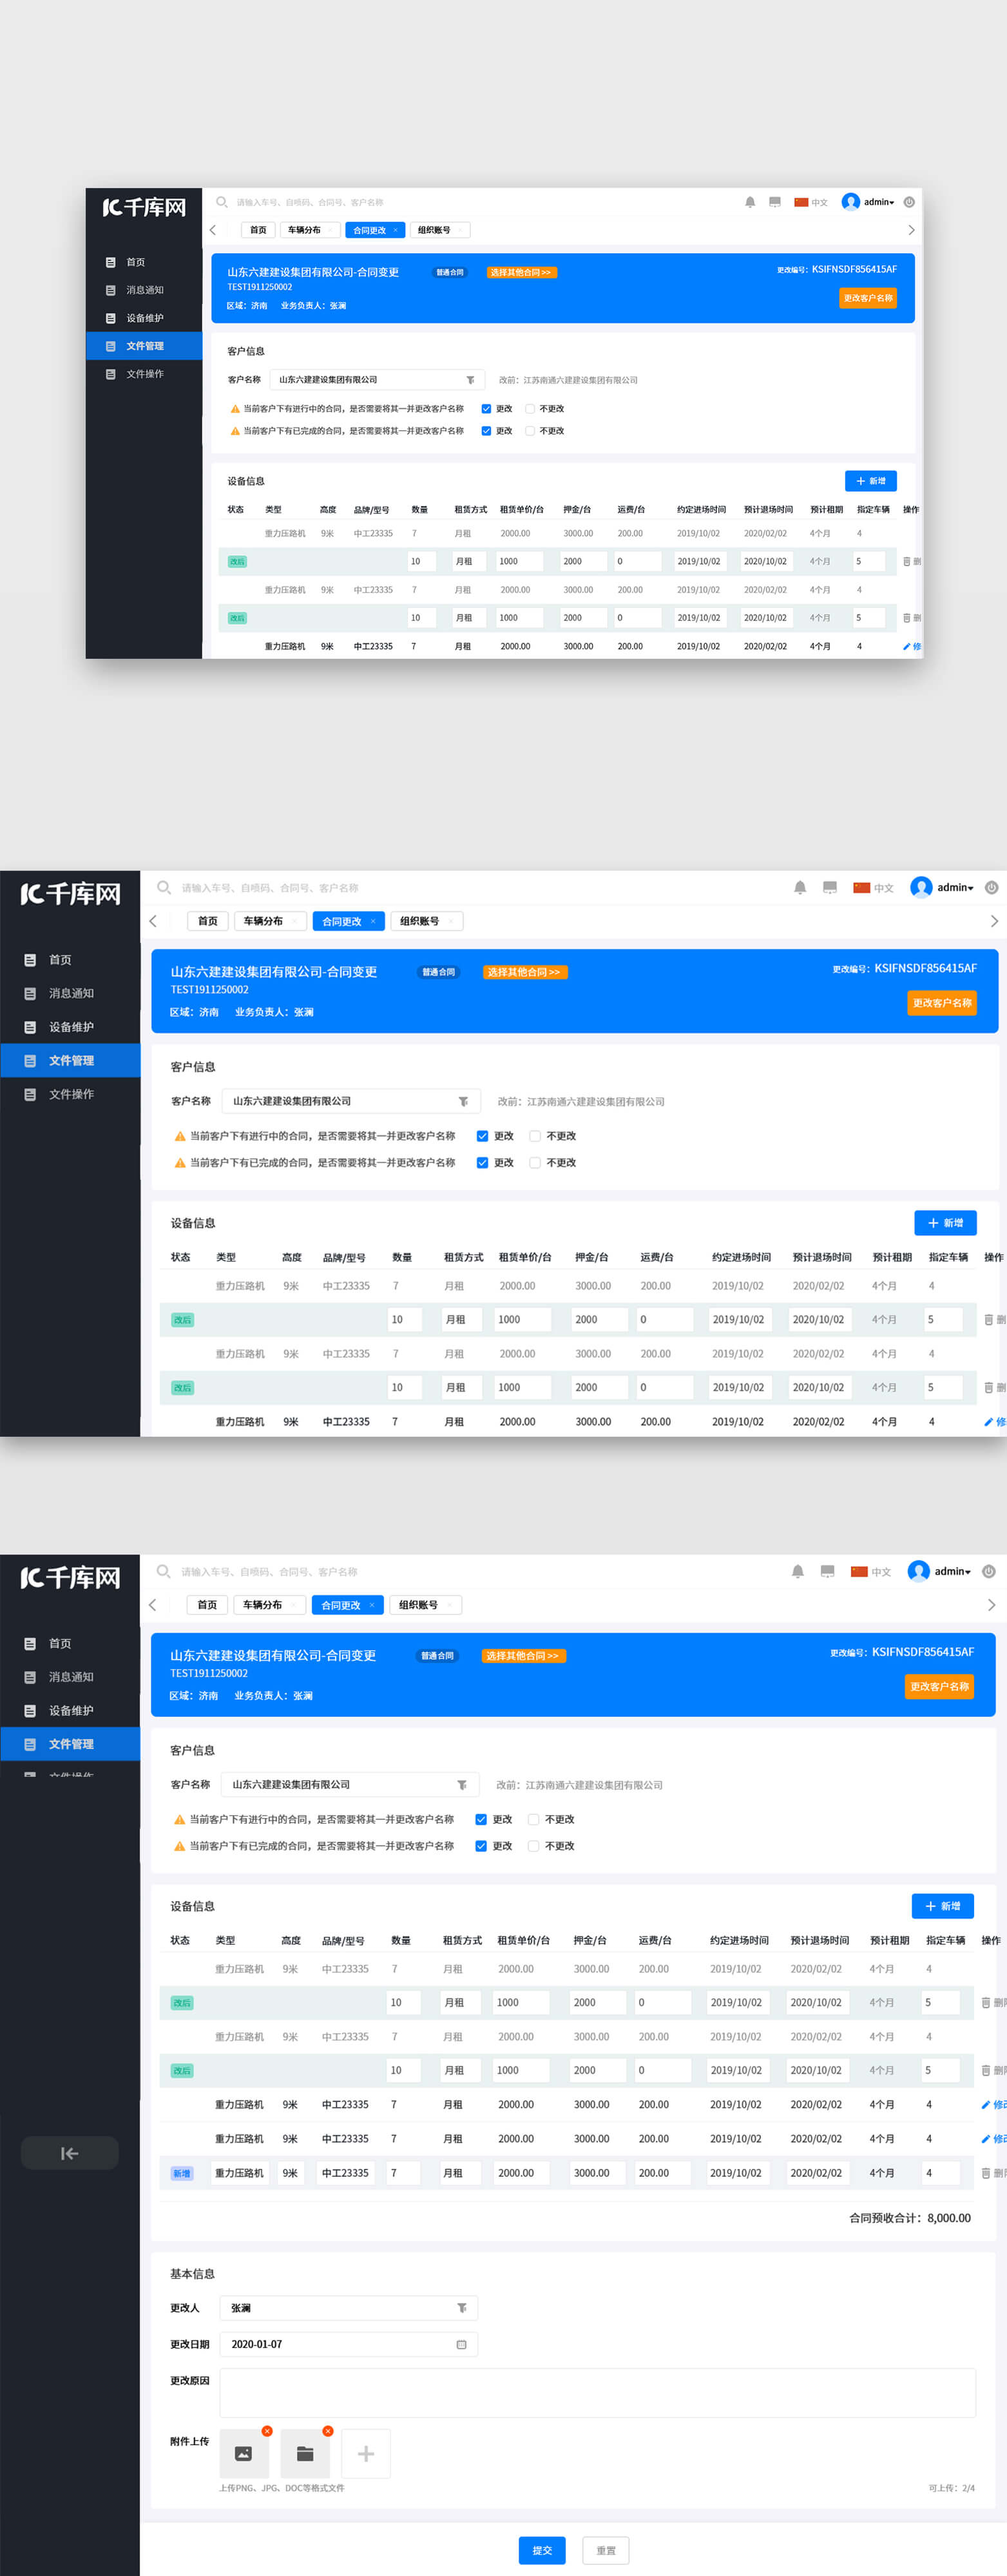Switch to 车辆分布 tab in middle mockup
The image size is (1007, 2576).
tap(270, 921)
